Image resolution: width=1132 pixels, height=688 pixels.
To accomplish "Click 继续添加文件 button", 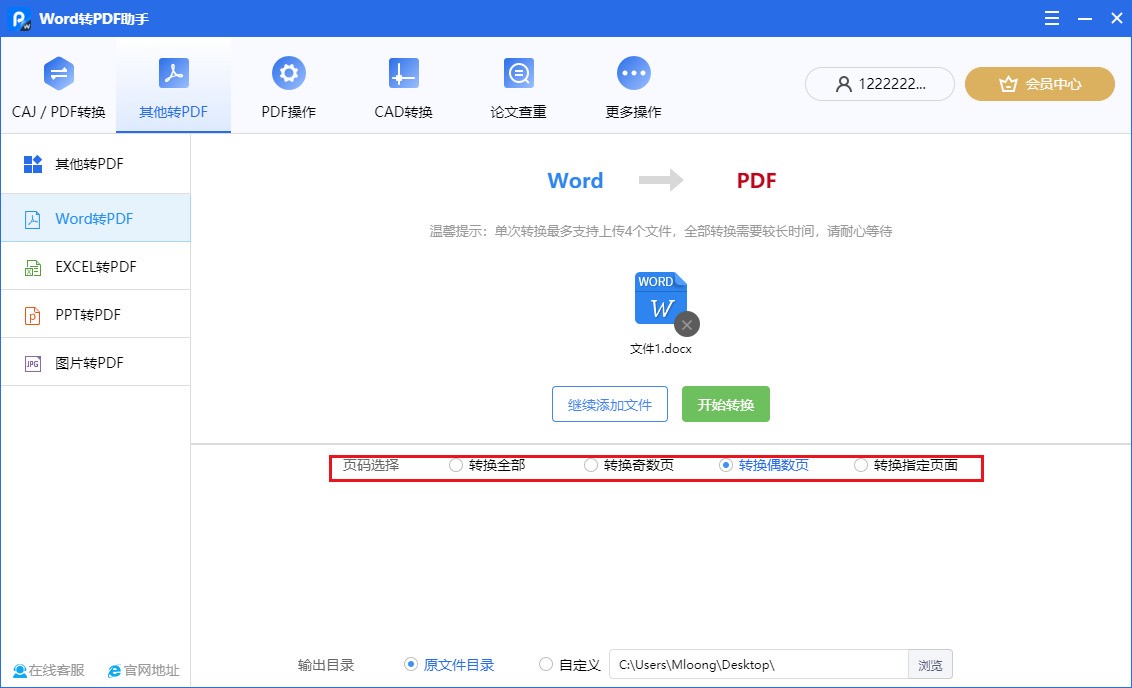I will click(610, 404).
